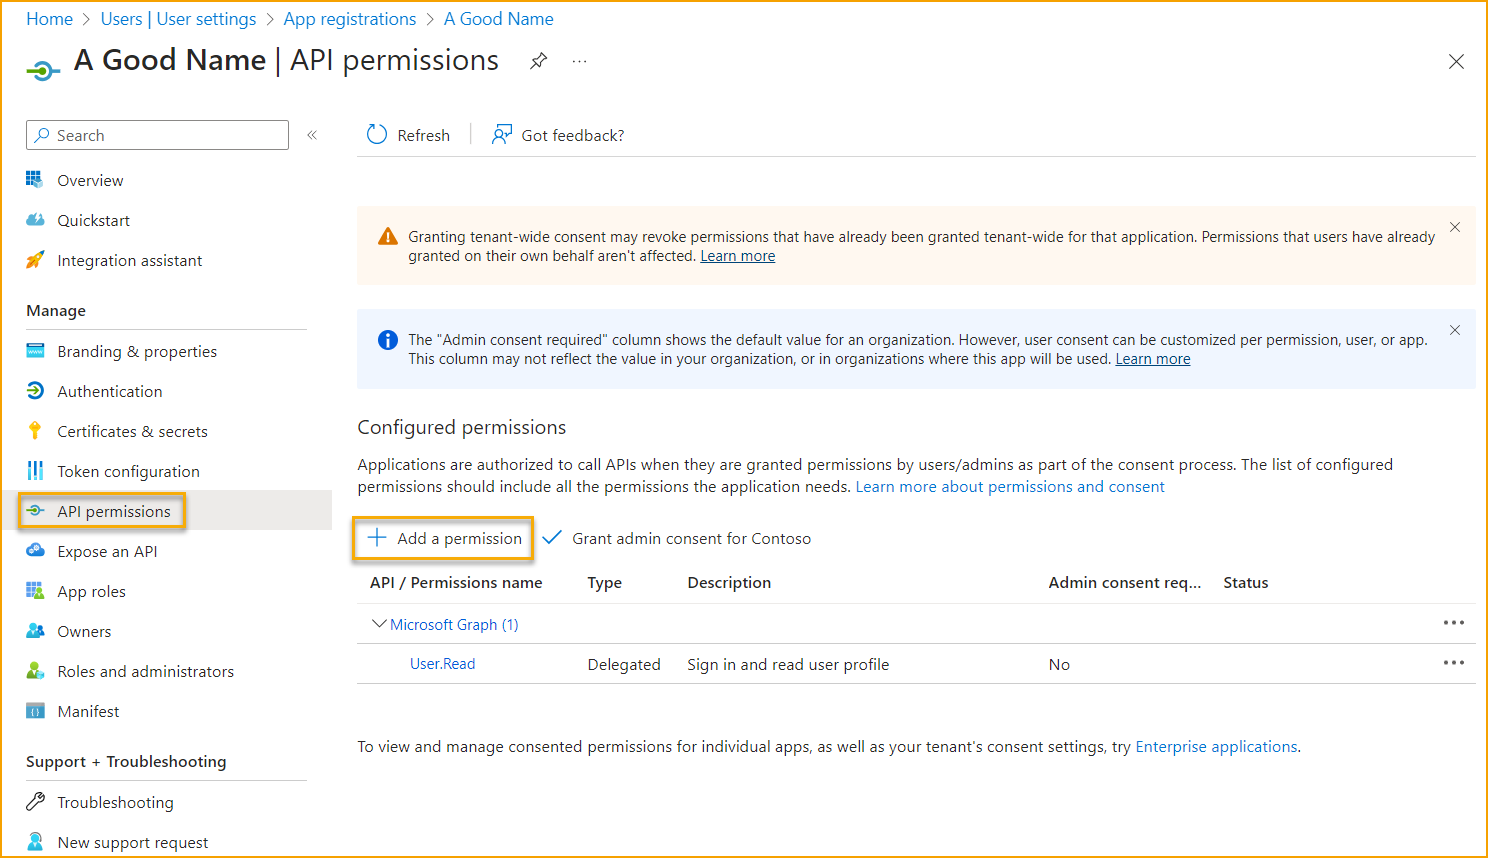1488x858 pixels.
Task: Click the Authentication icon
Action: coord(35,391)
